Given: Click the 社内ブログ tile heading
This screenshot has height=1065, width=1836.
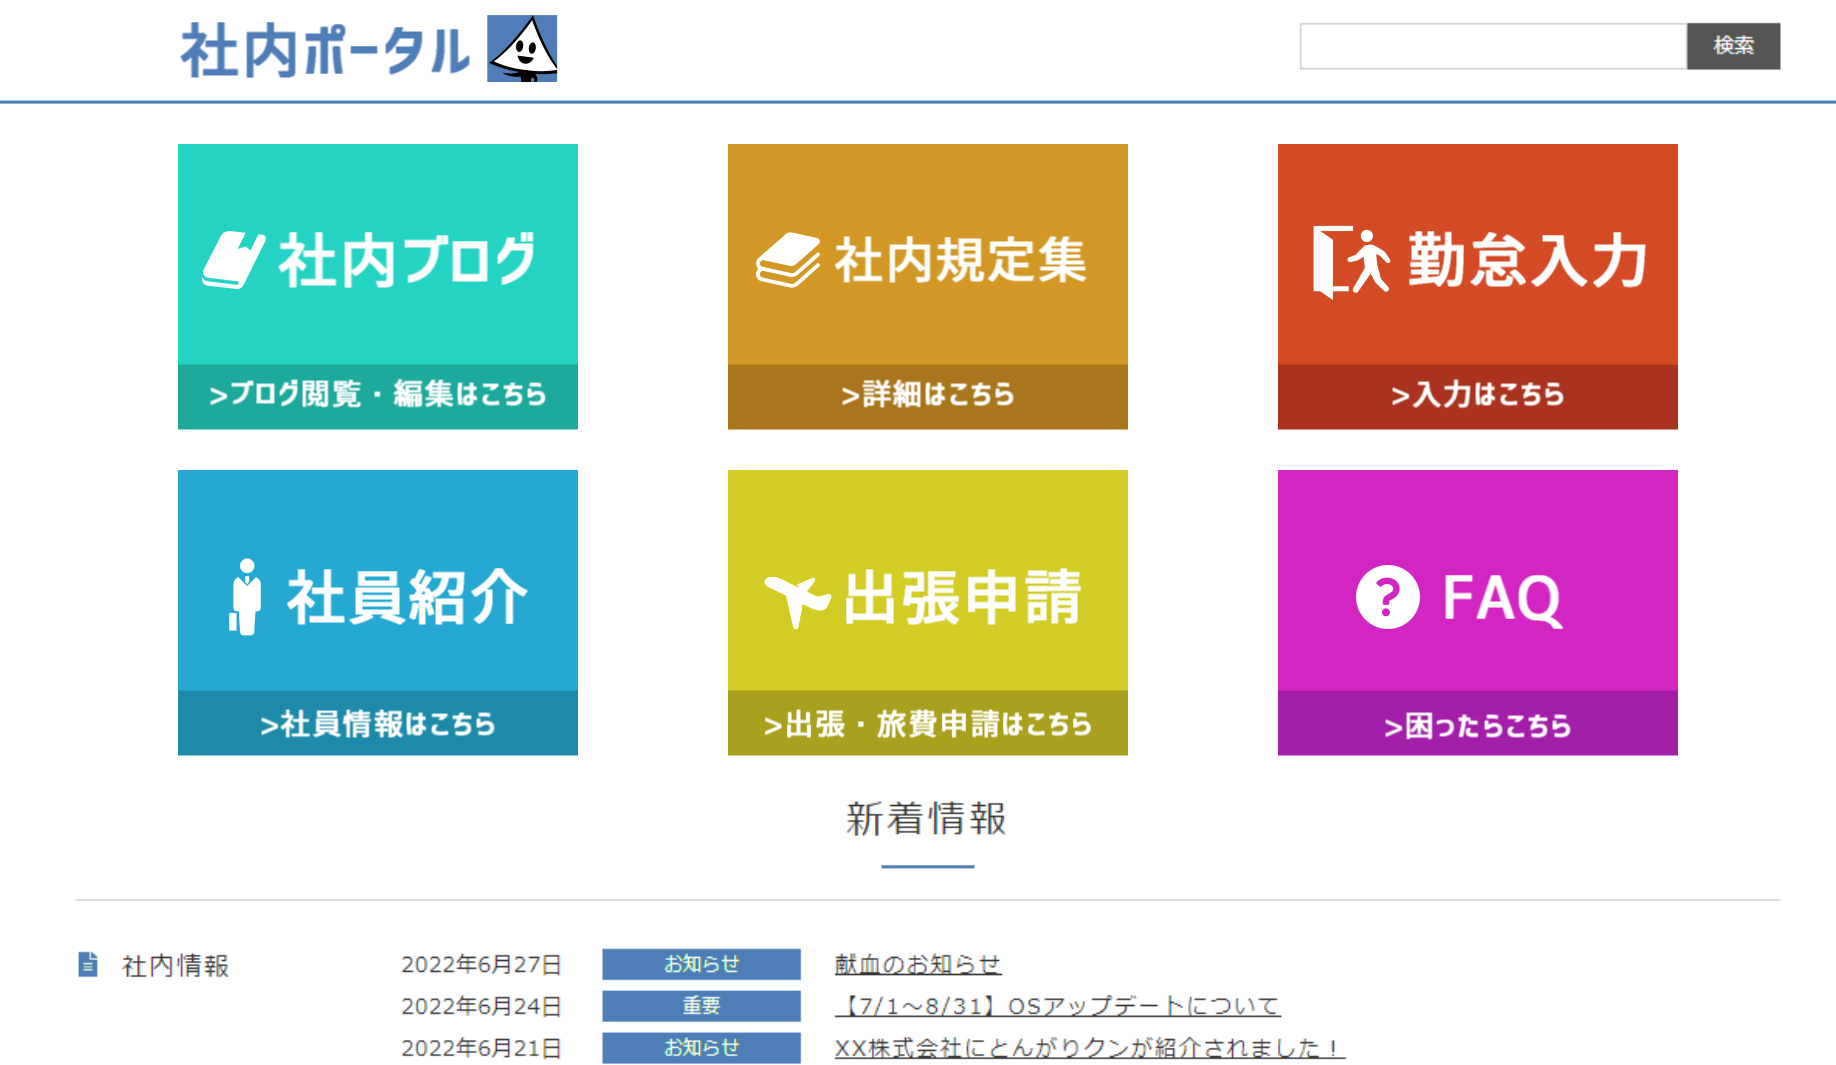Looking at the screenshot, I should pos(408,261).
